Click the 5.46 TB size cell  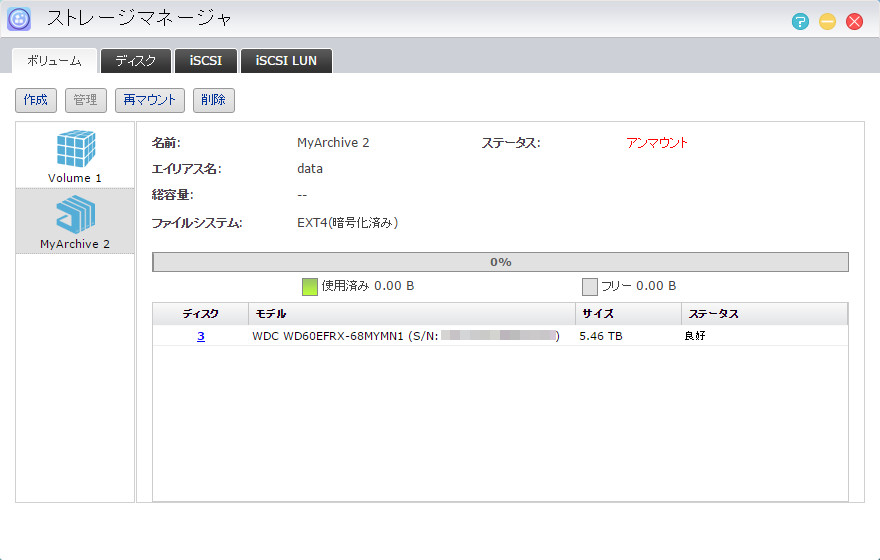point(601,336)
